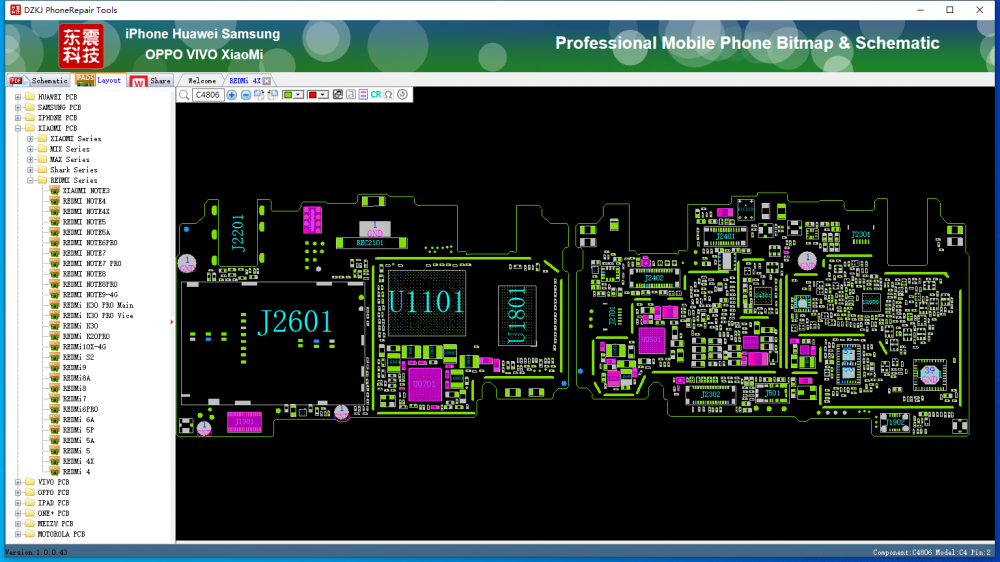Expand the MAX Series subfolder
Image resolution: width=1000 pixels, height=562 pixels.
tap(31, 159)
